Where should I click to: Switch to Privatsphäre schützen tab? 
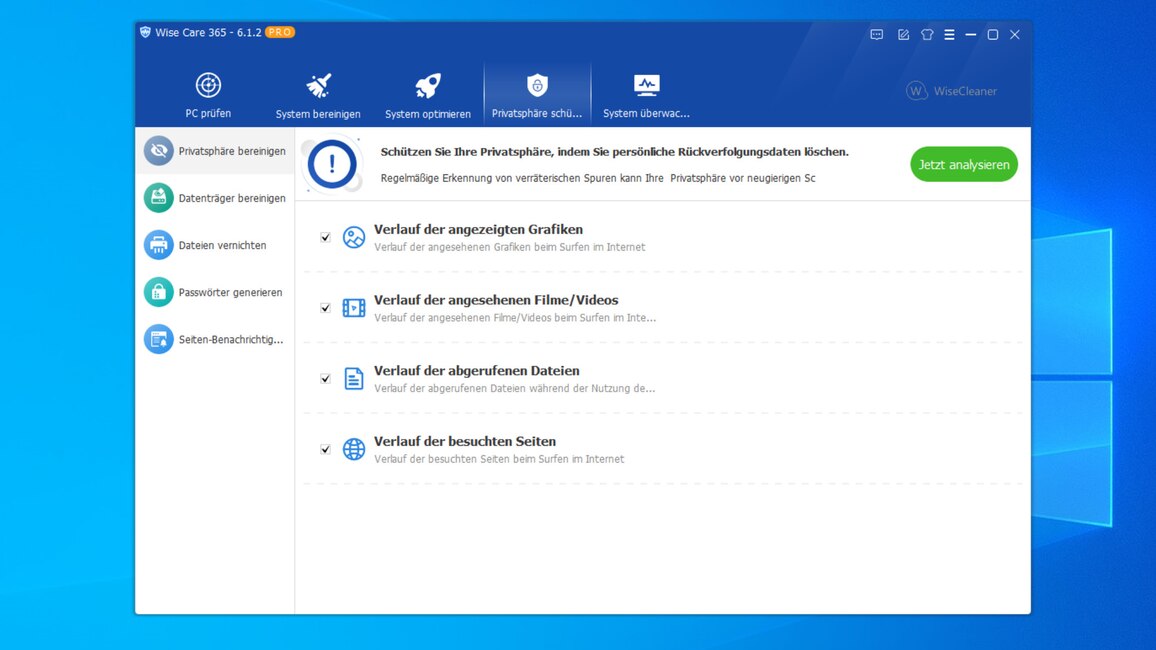537,95
